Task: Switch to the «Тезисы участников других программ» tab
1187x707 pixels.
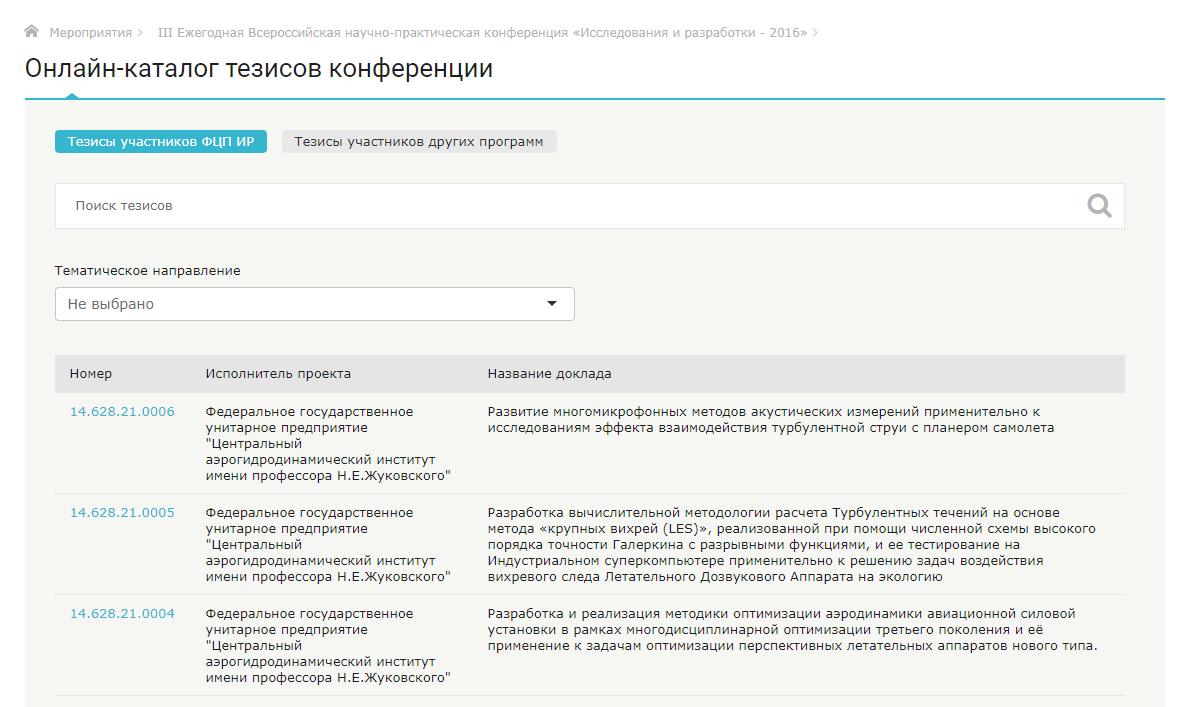Action: coord(419,142)
